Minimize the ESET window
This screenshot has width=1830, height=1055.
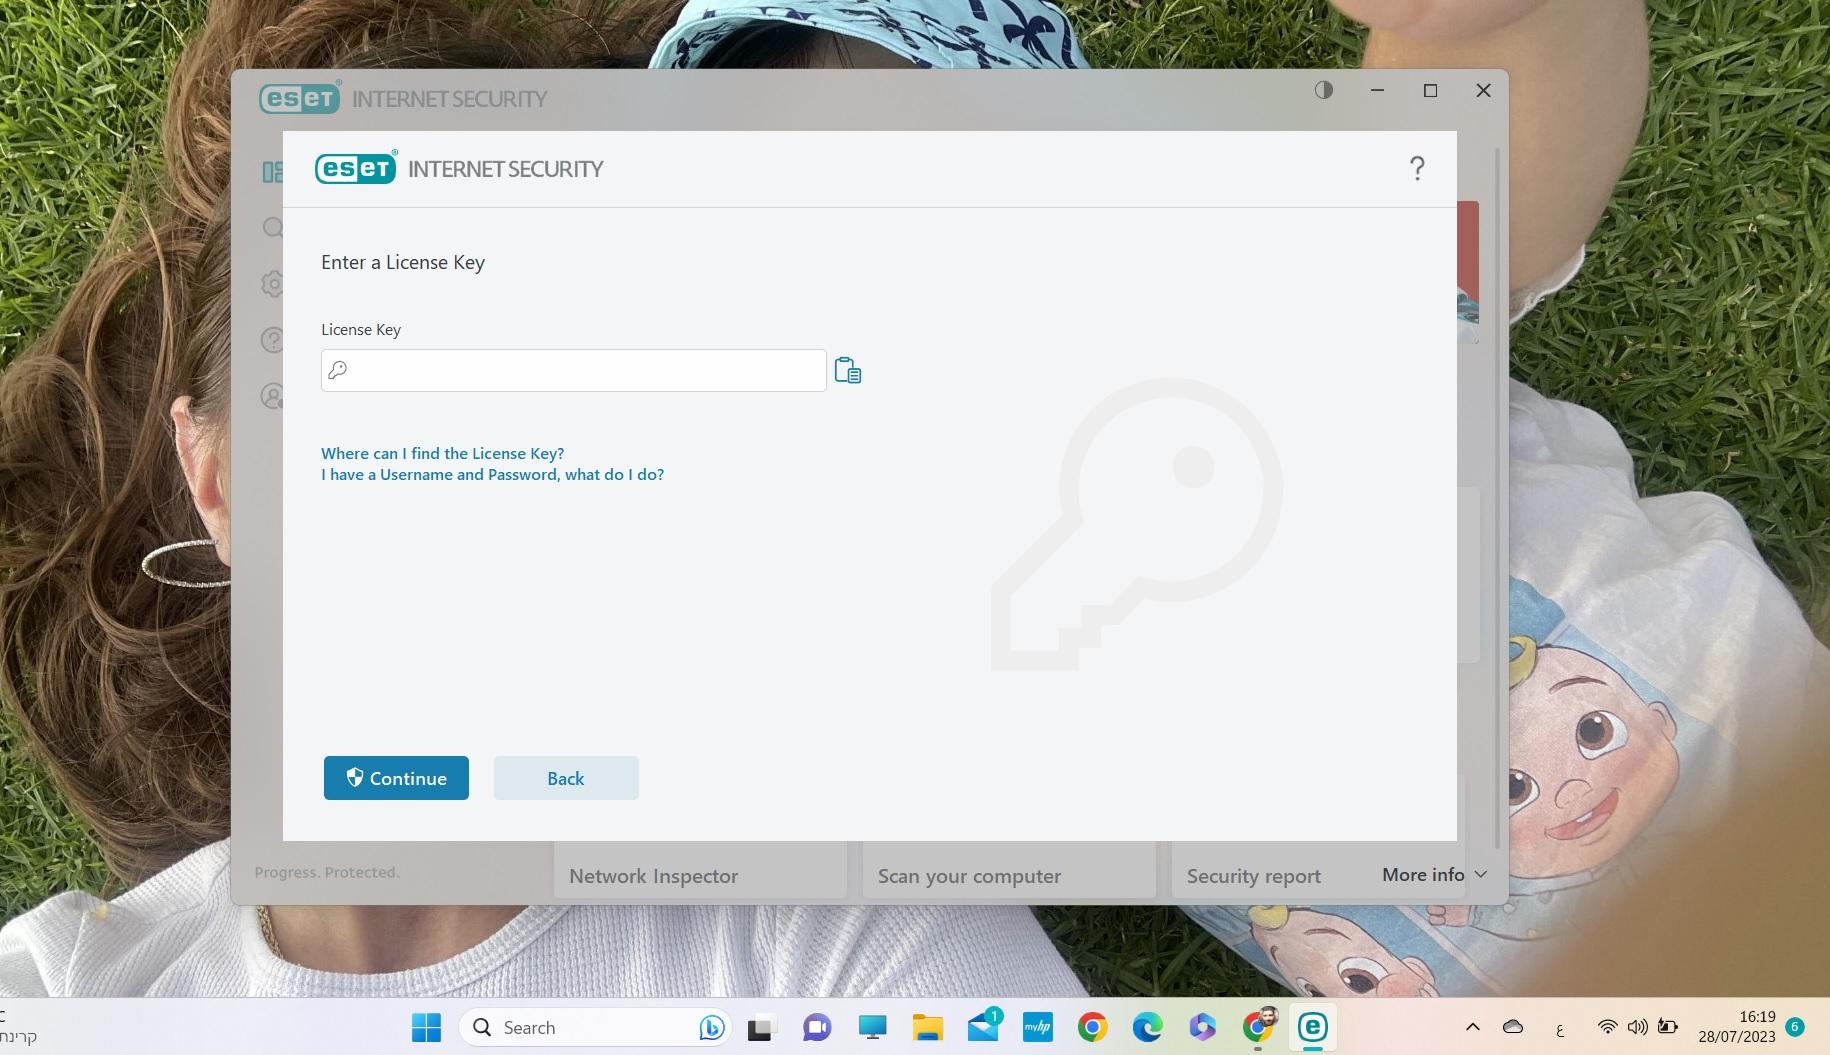pyautogui.click(x=1377, y=90)
